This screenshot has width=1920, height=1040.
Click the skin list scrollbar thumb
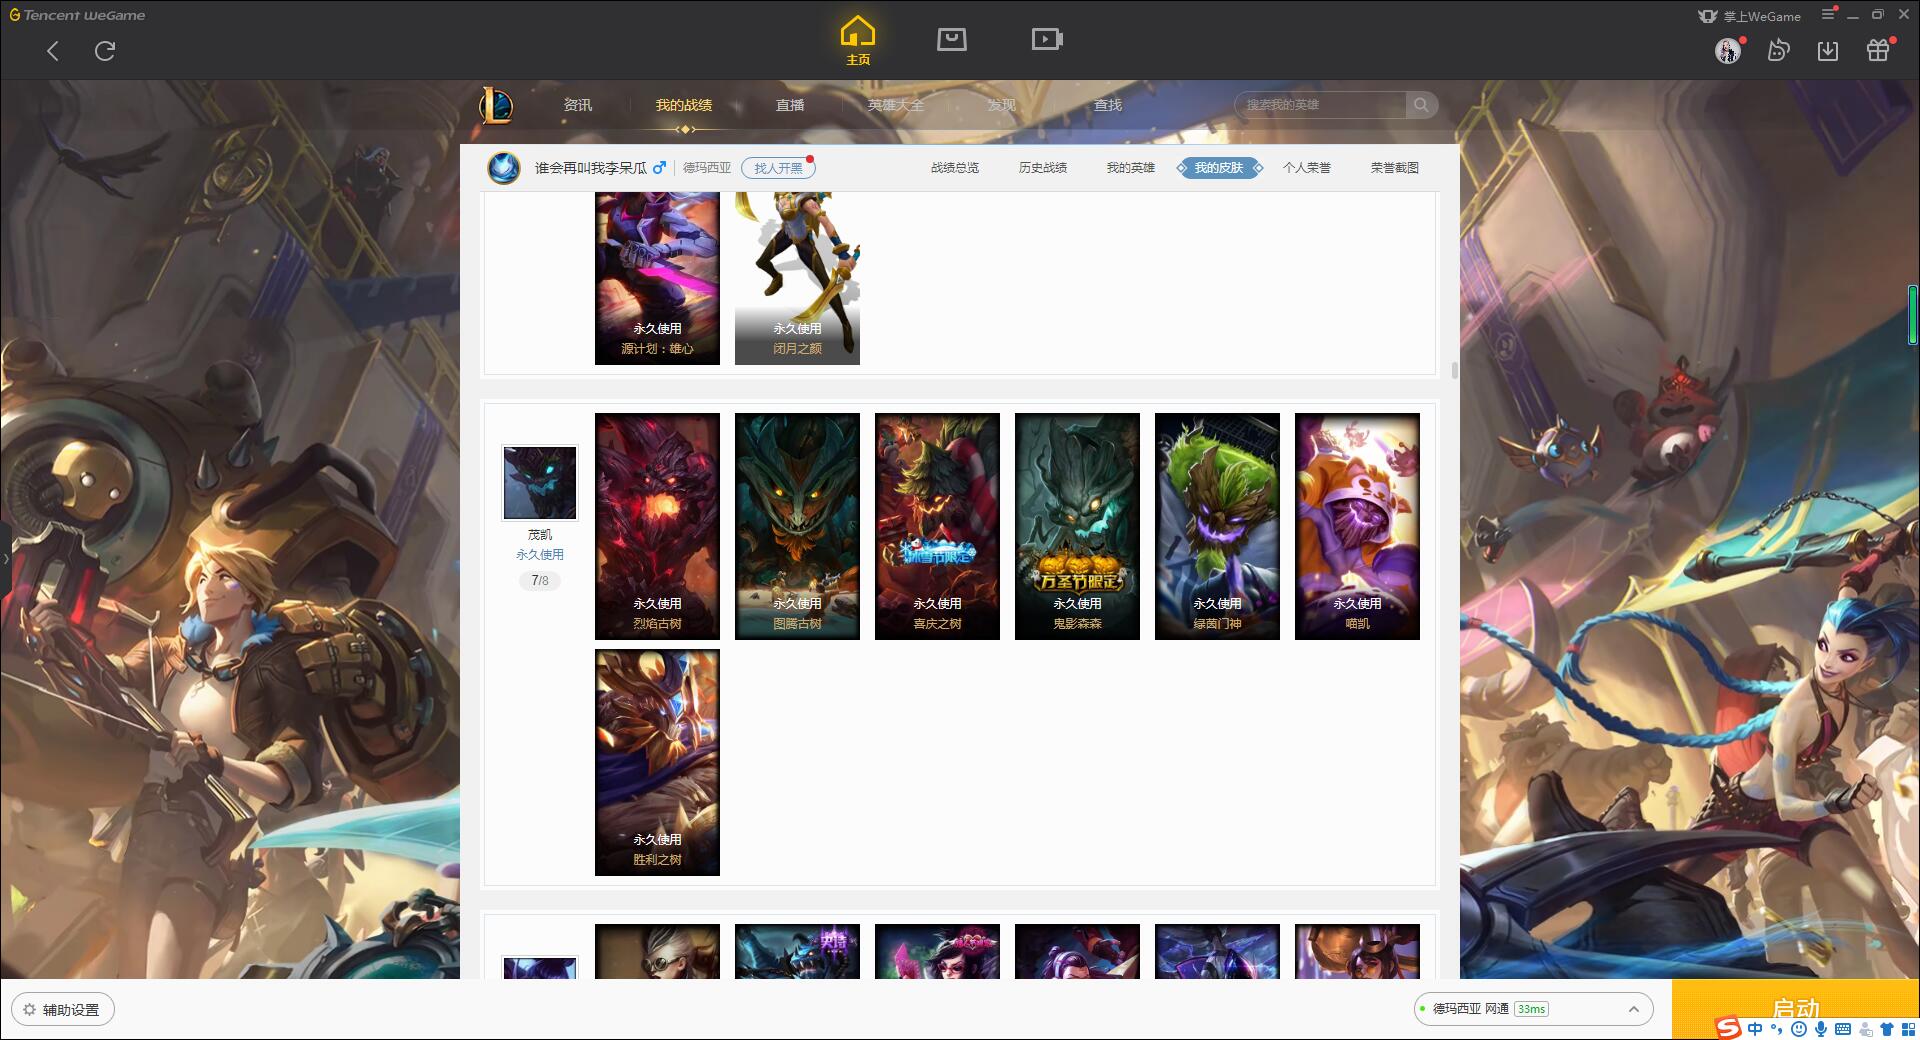pyautogui.click(x=1454, y=371)
